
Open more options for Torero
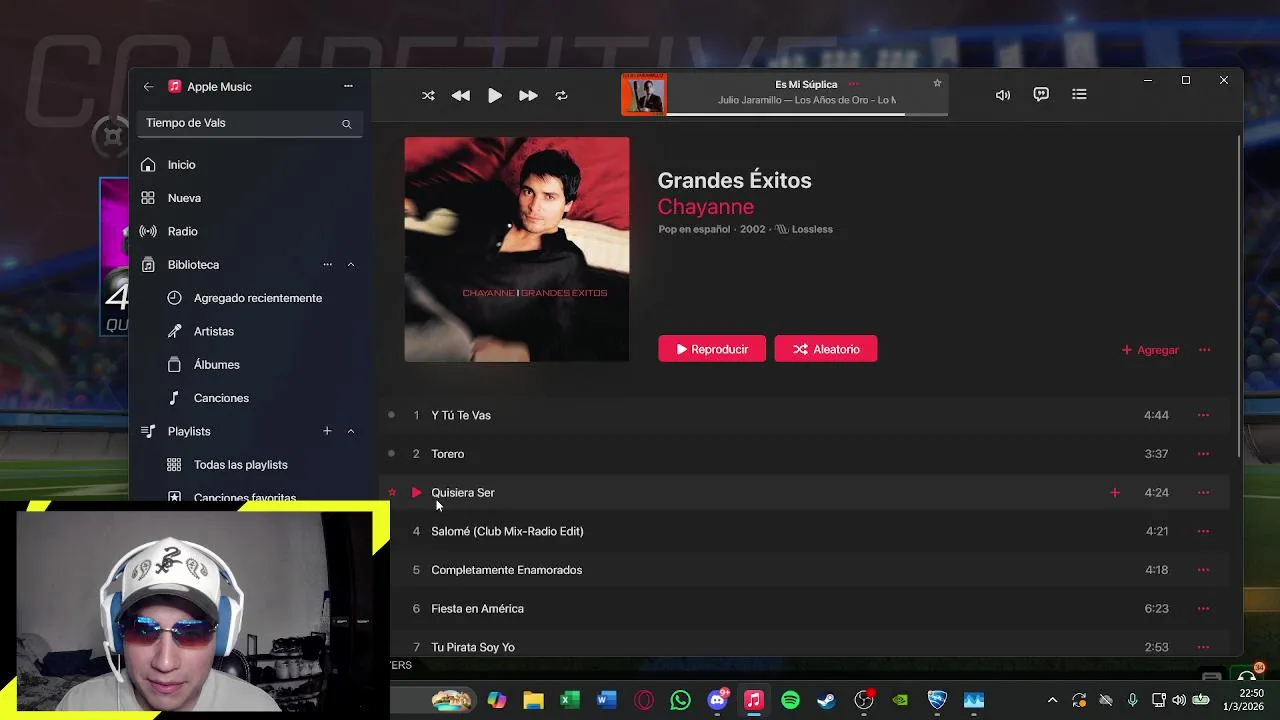(x=1203, y=454)
